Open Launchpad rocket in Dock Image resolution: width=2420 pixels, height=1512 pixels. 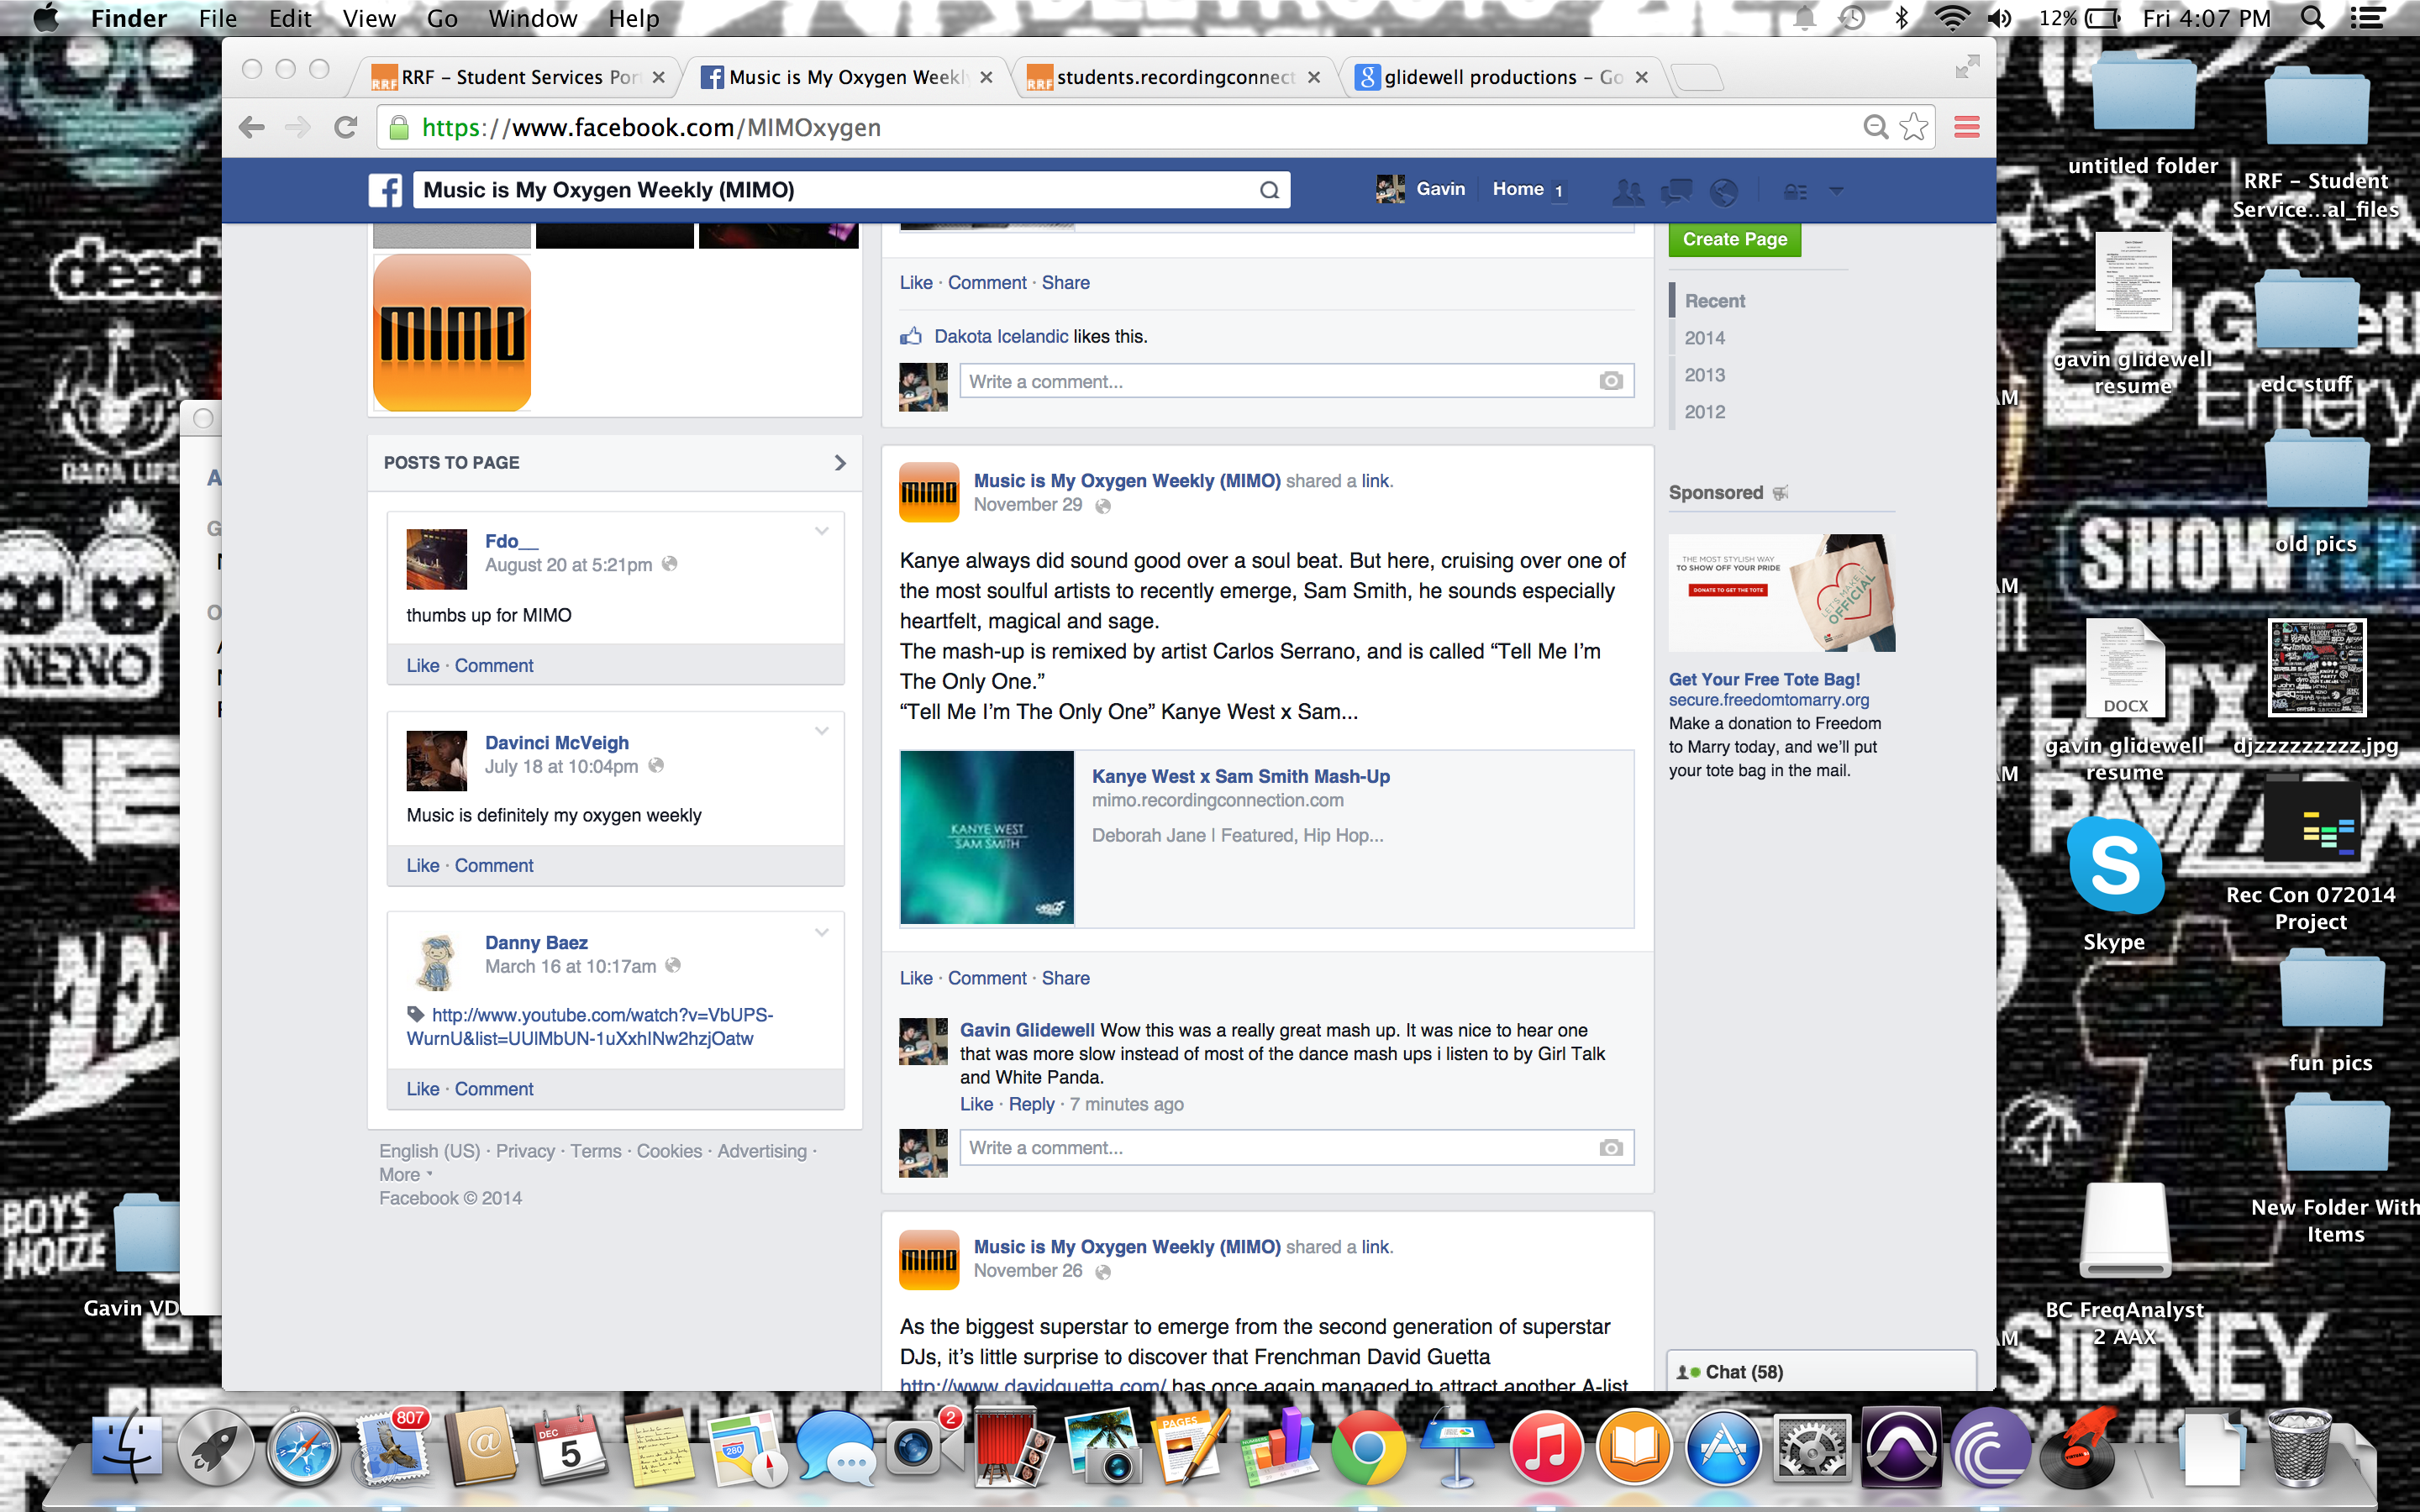pos(214,1449)
